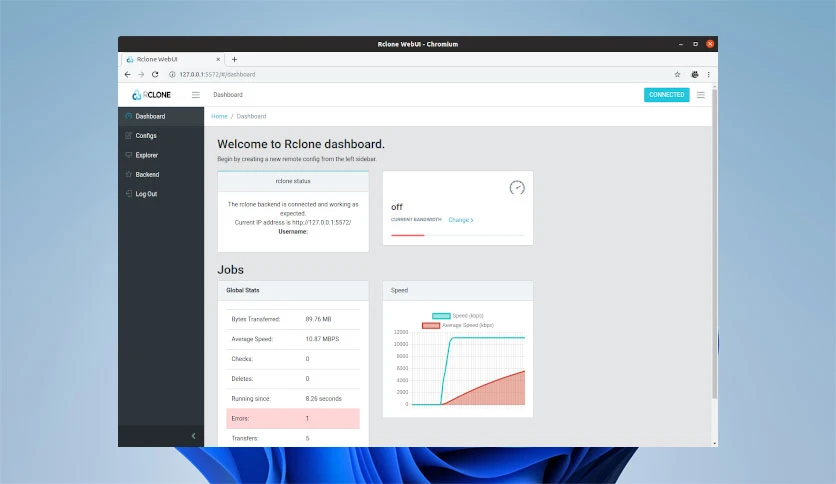The width and height of the screenshot is (836, 484).
Task: Click the rclone status card header
Action: coord(293,181)
